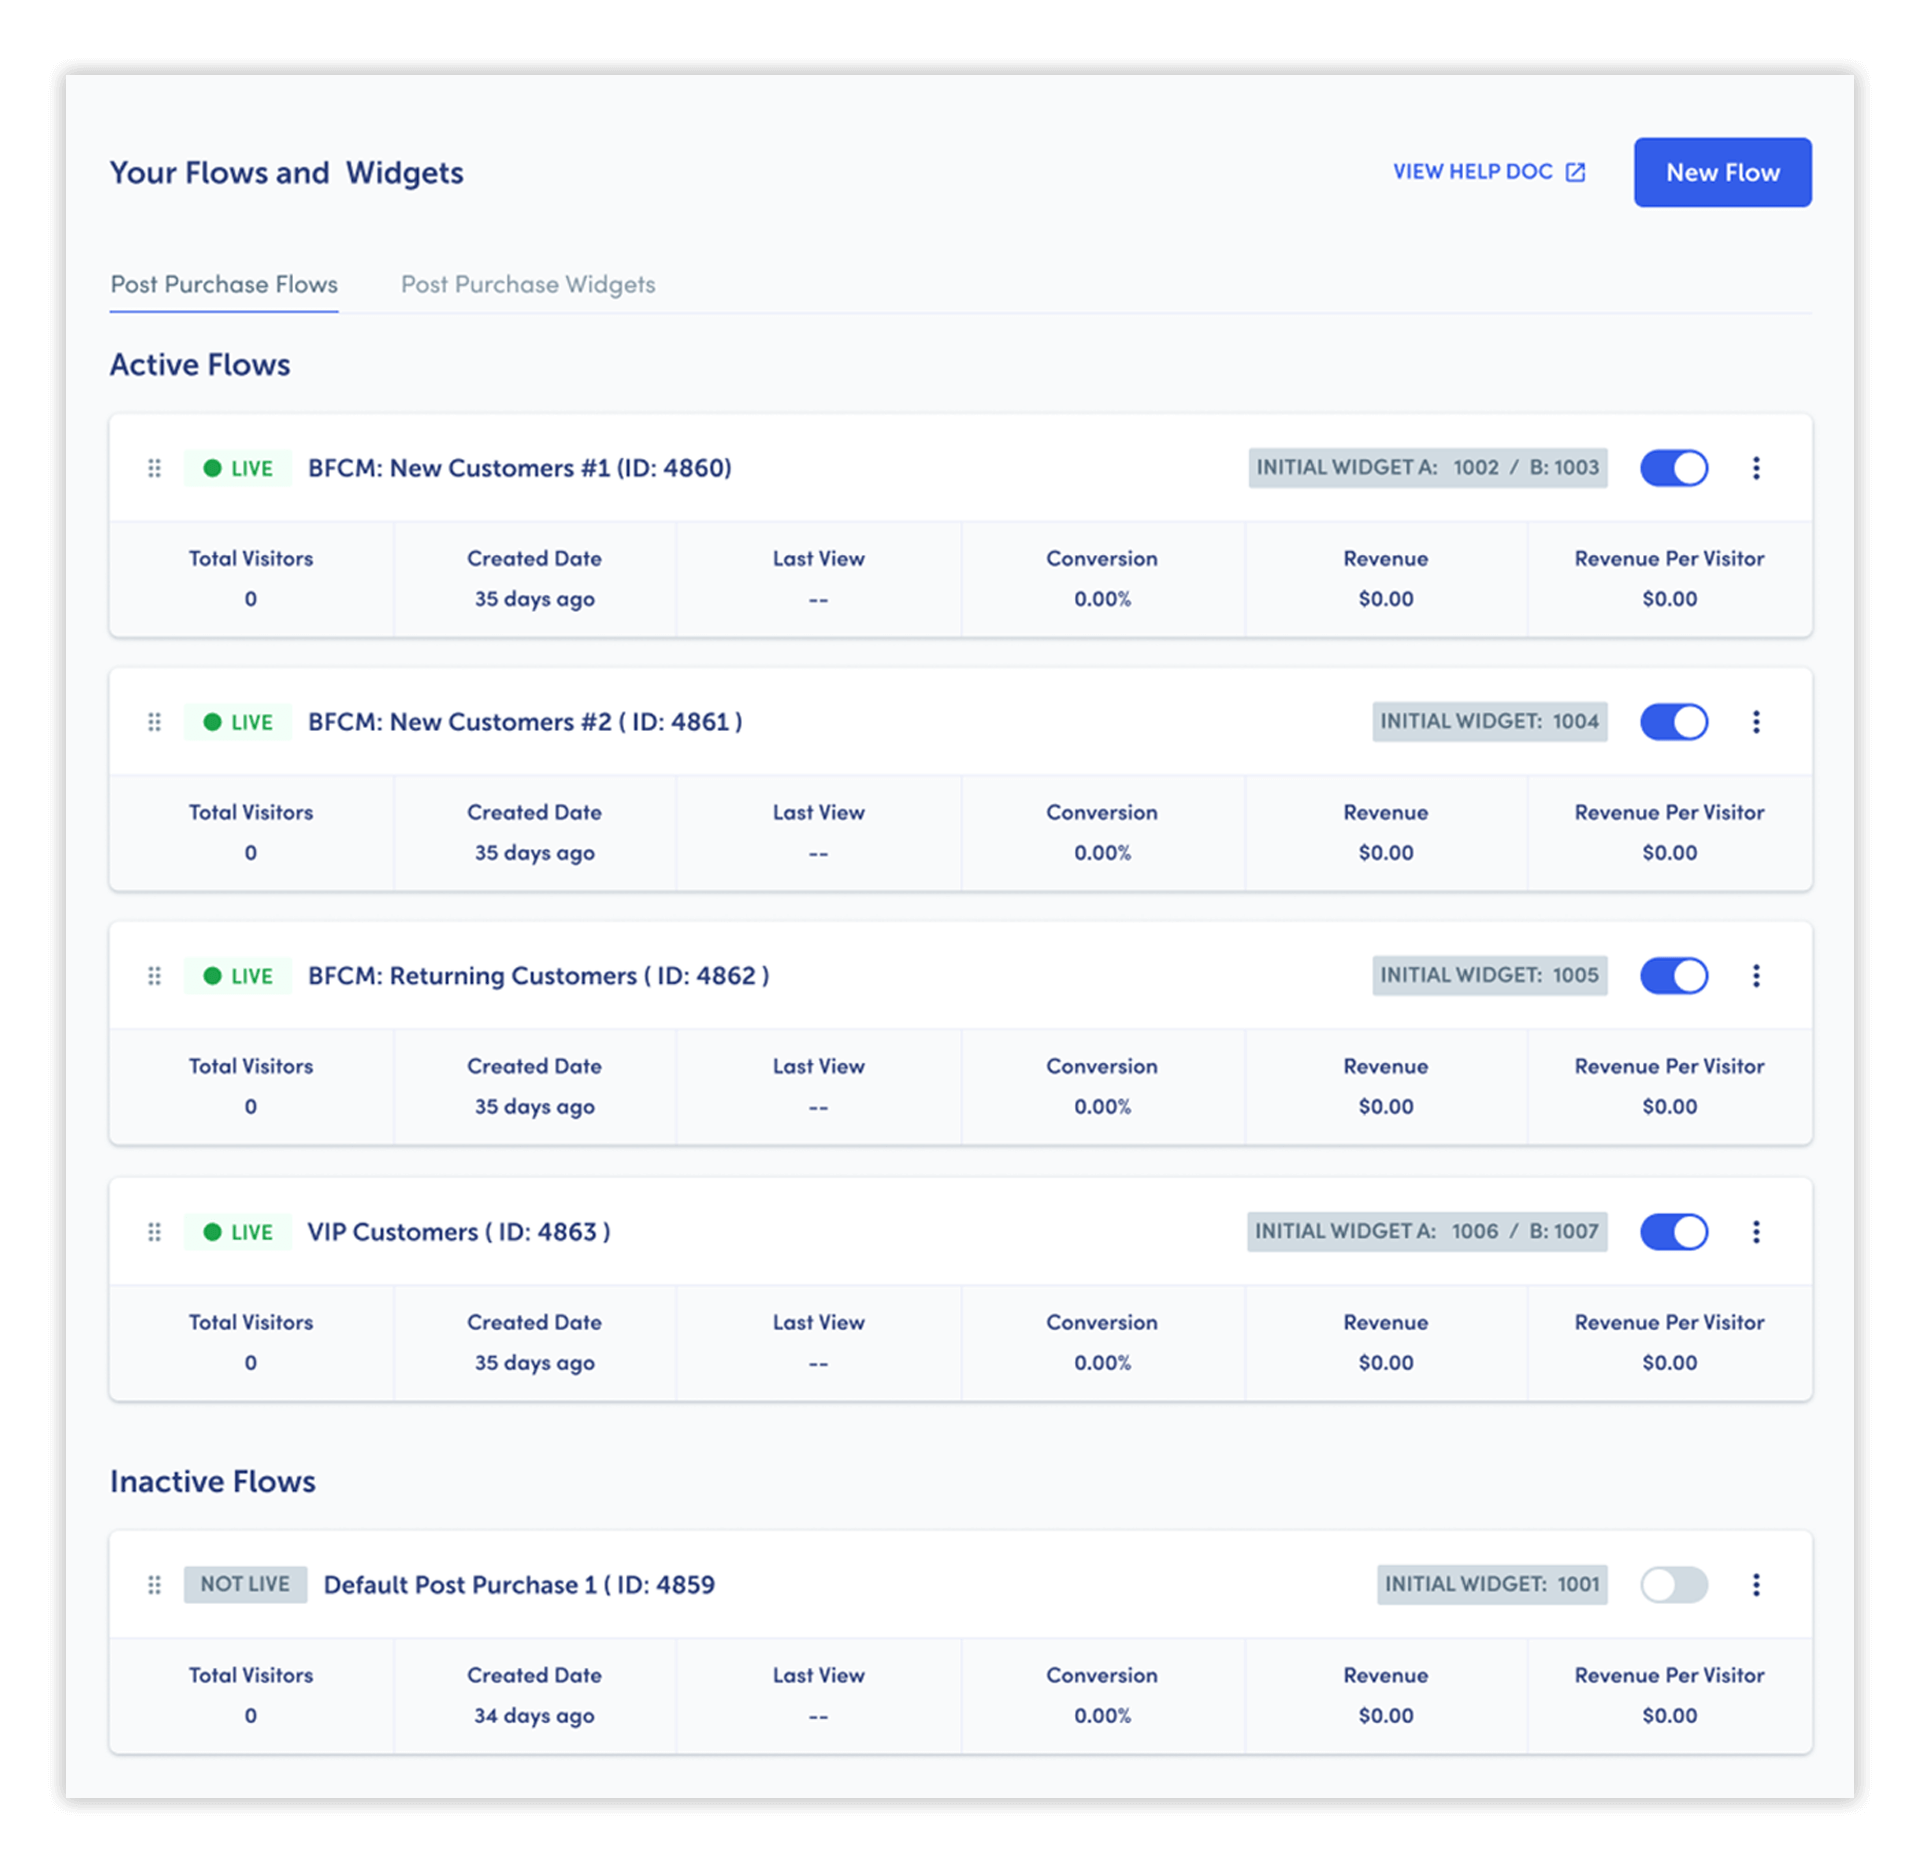This screenshot has height=1875, width=1920.
Task: Click Conversion 0.00% value of VIP Customers flow
Action: [x=1102, y=1363]
